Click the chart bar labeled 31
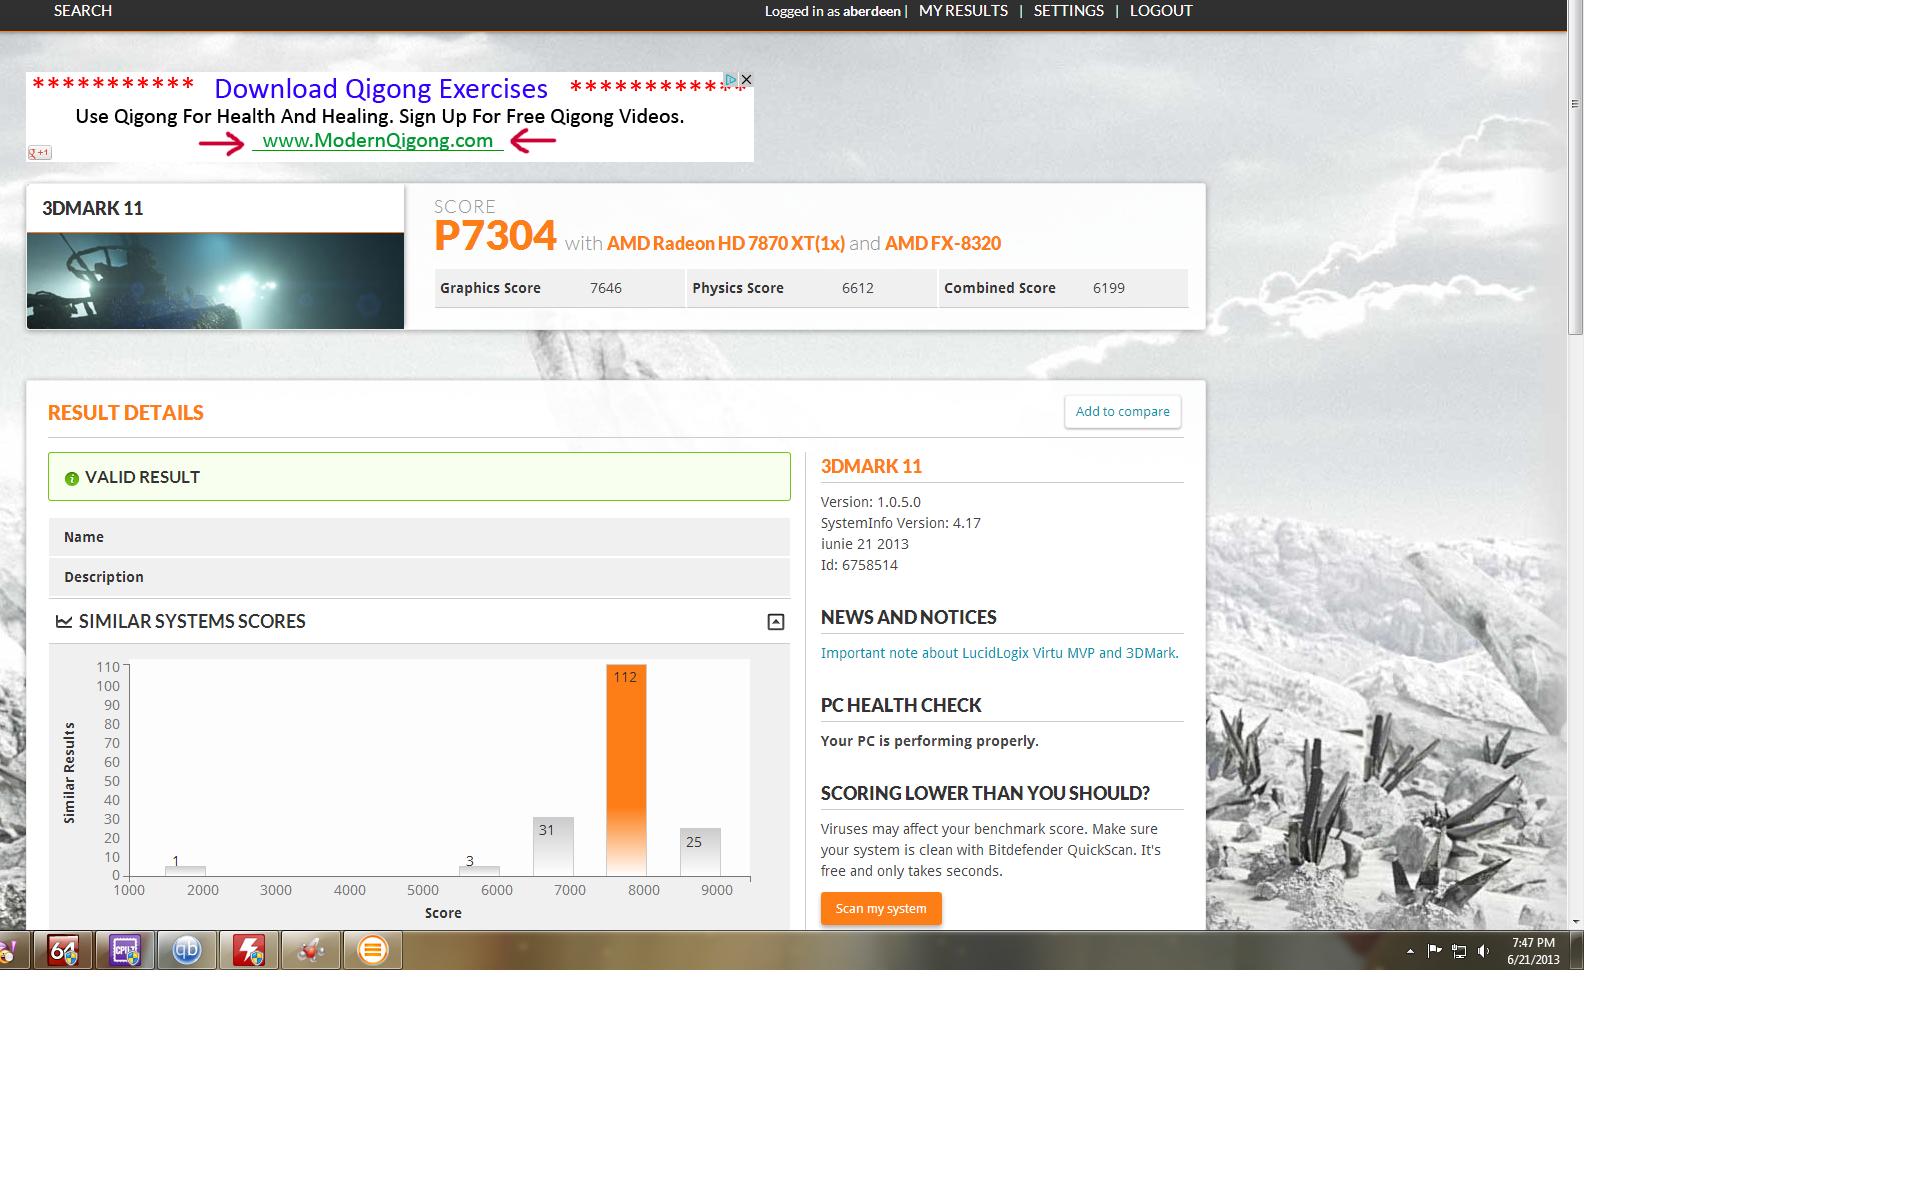This screenshot has height=1200, width=1920. [553, 846]
